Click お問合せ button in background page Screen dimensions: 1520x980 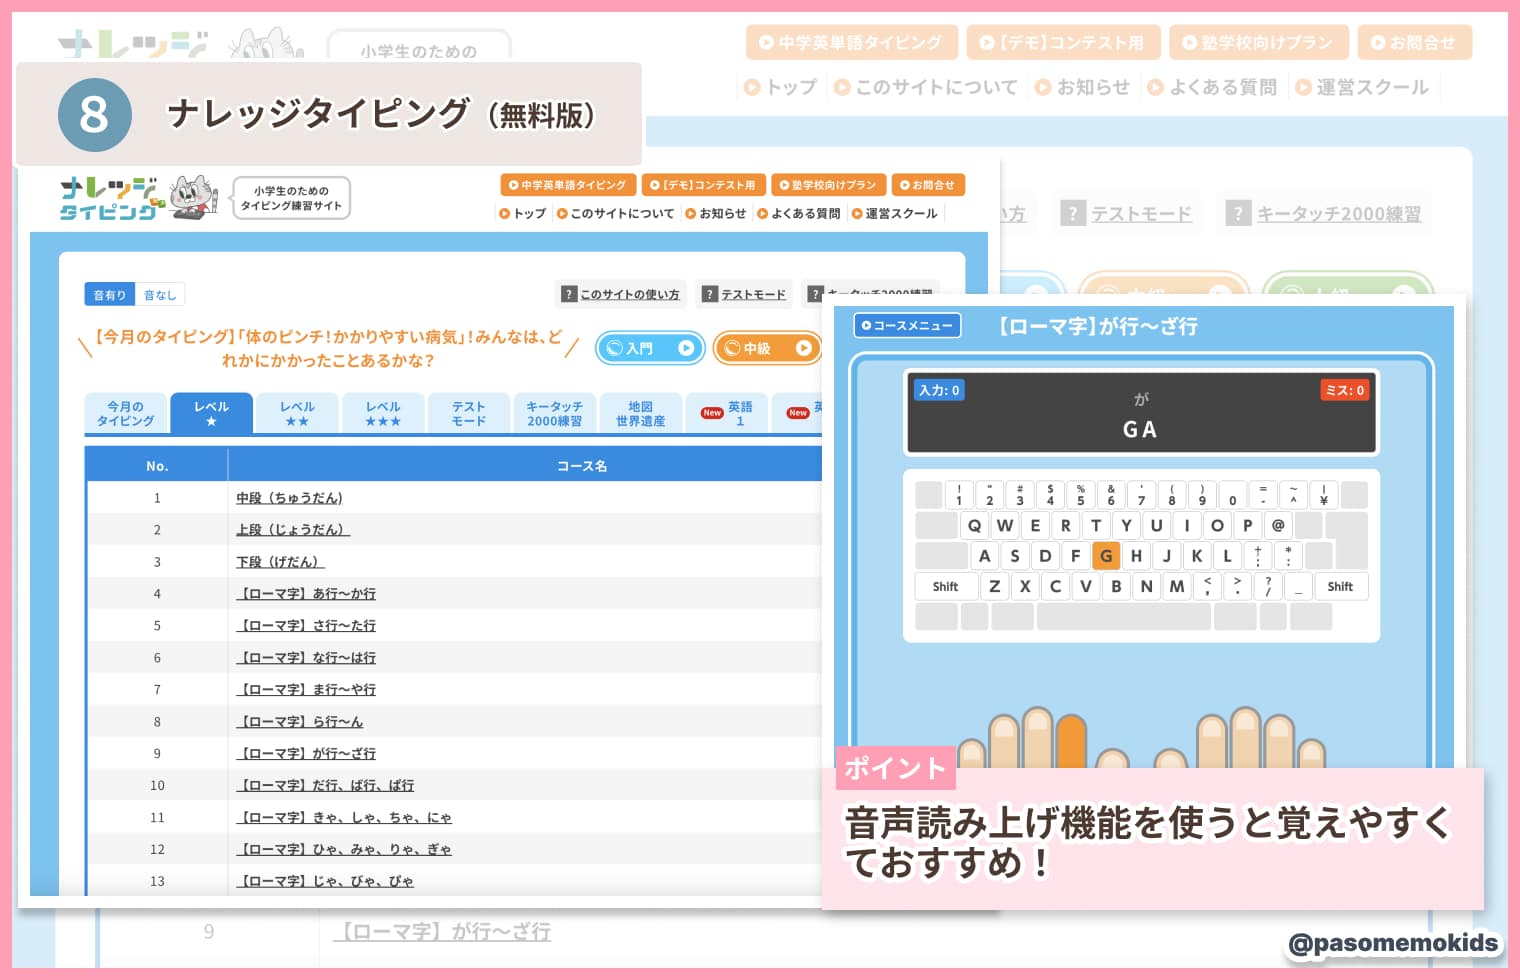click(x=1414, y=43)
